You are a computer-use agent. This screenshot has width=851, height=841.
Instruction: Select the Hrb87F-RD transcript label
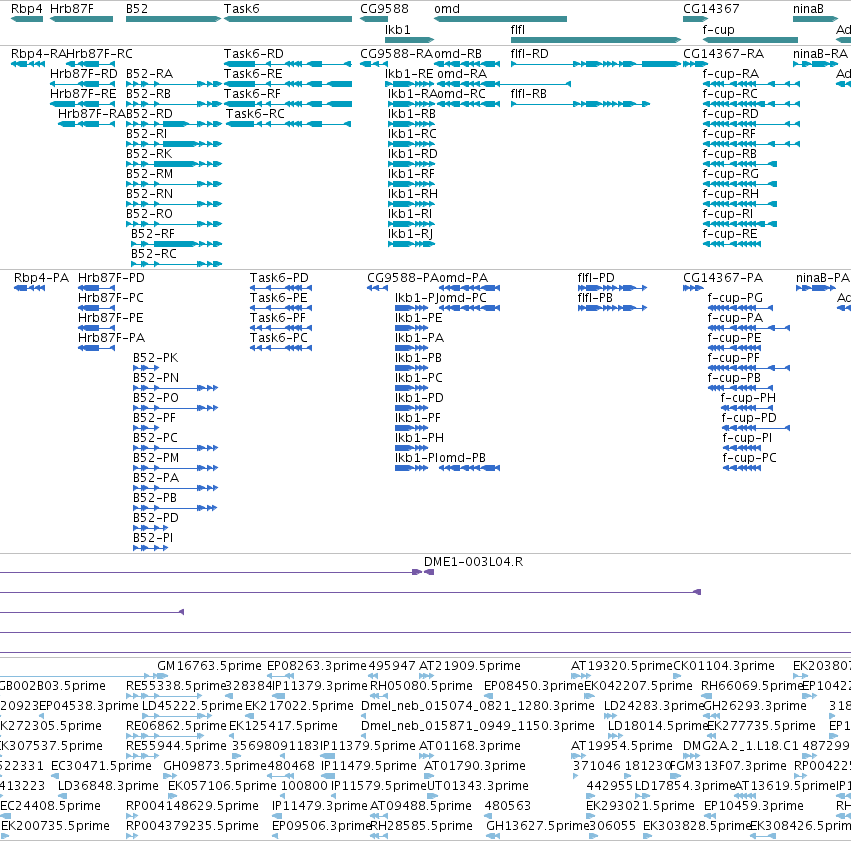tap(84, 74)
